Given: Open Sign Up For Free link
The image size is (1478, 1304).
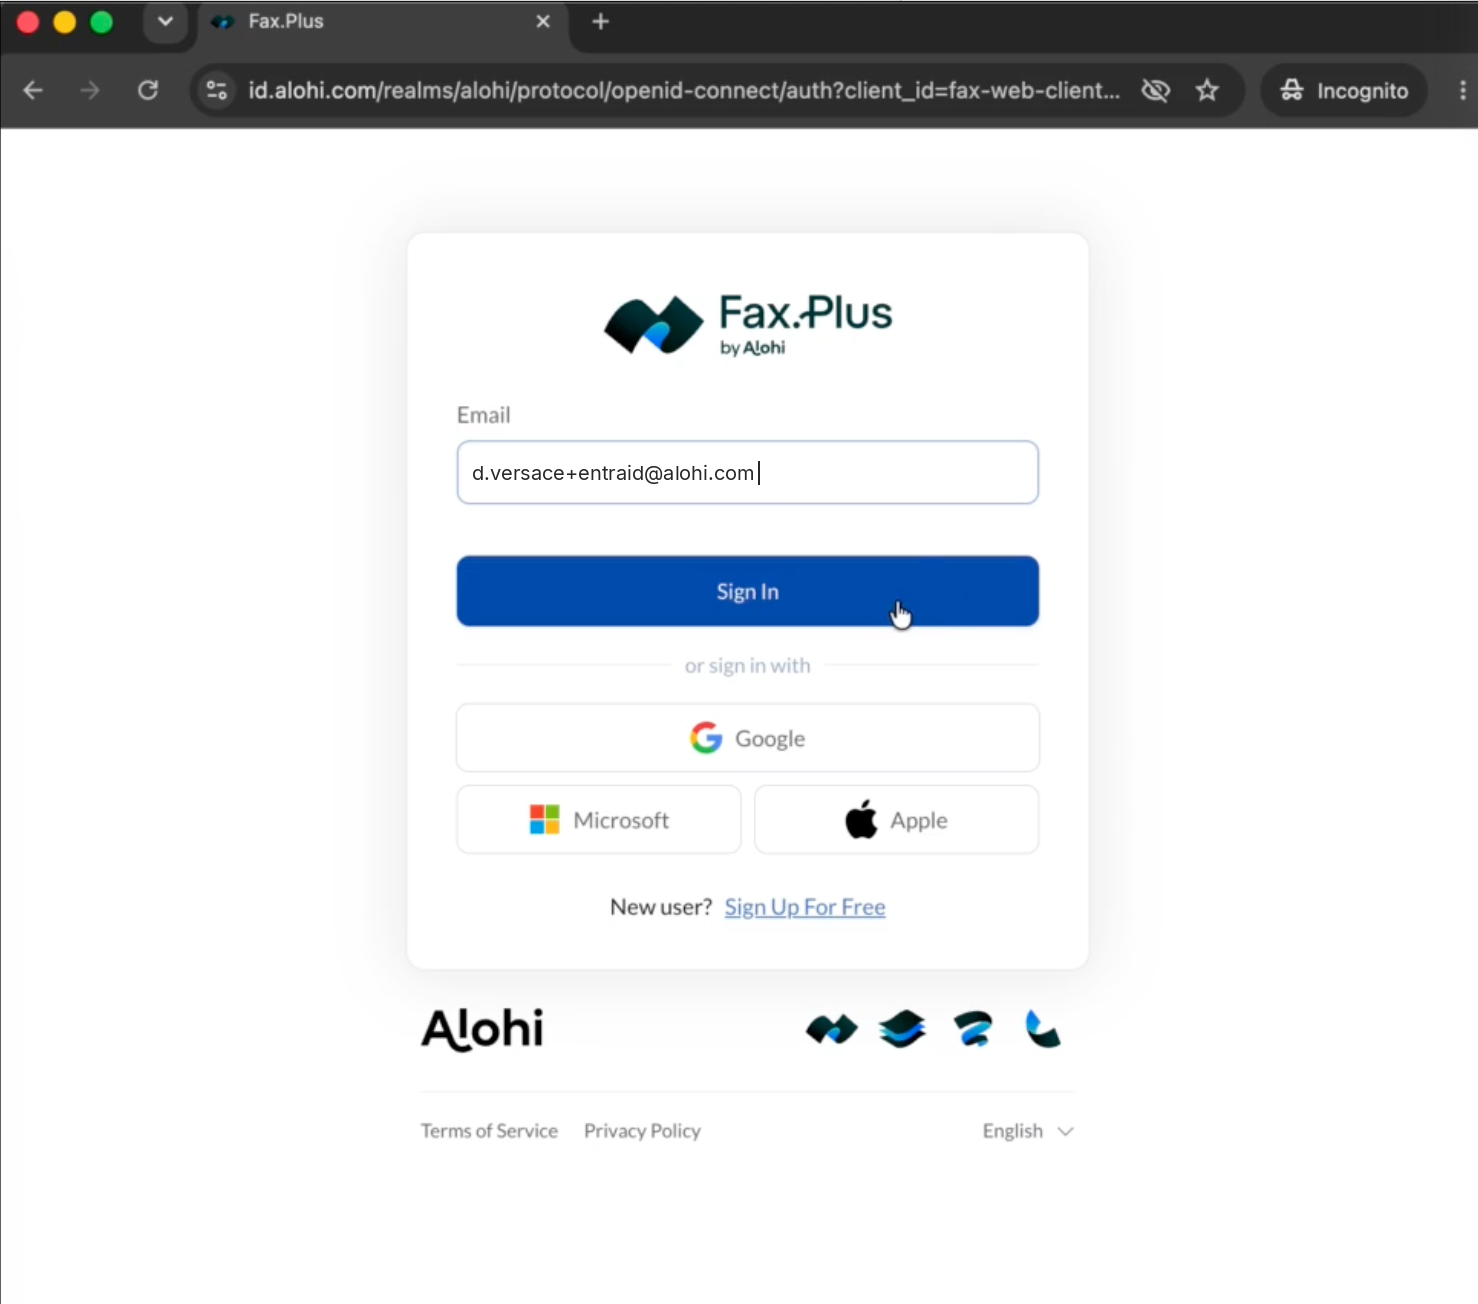Looking at the screenshot, I should click(x=805, y=907).
